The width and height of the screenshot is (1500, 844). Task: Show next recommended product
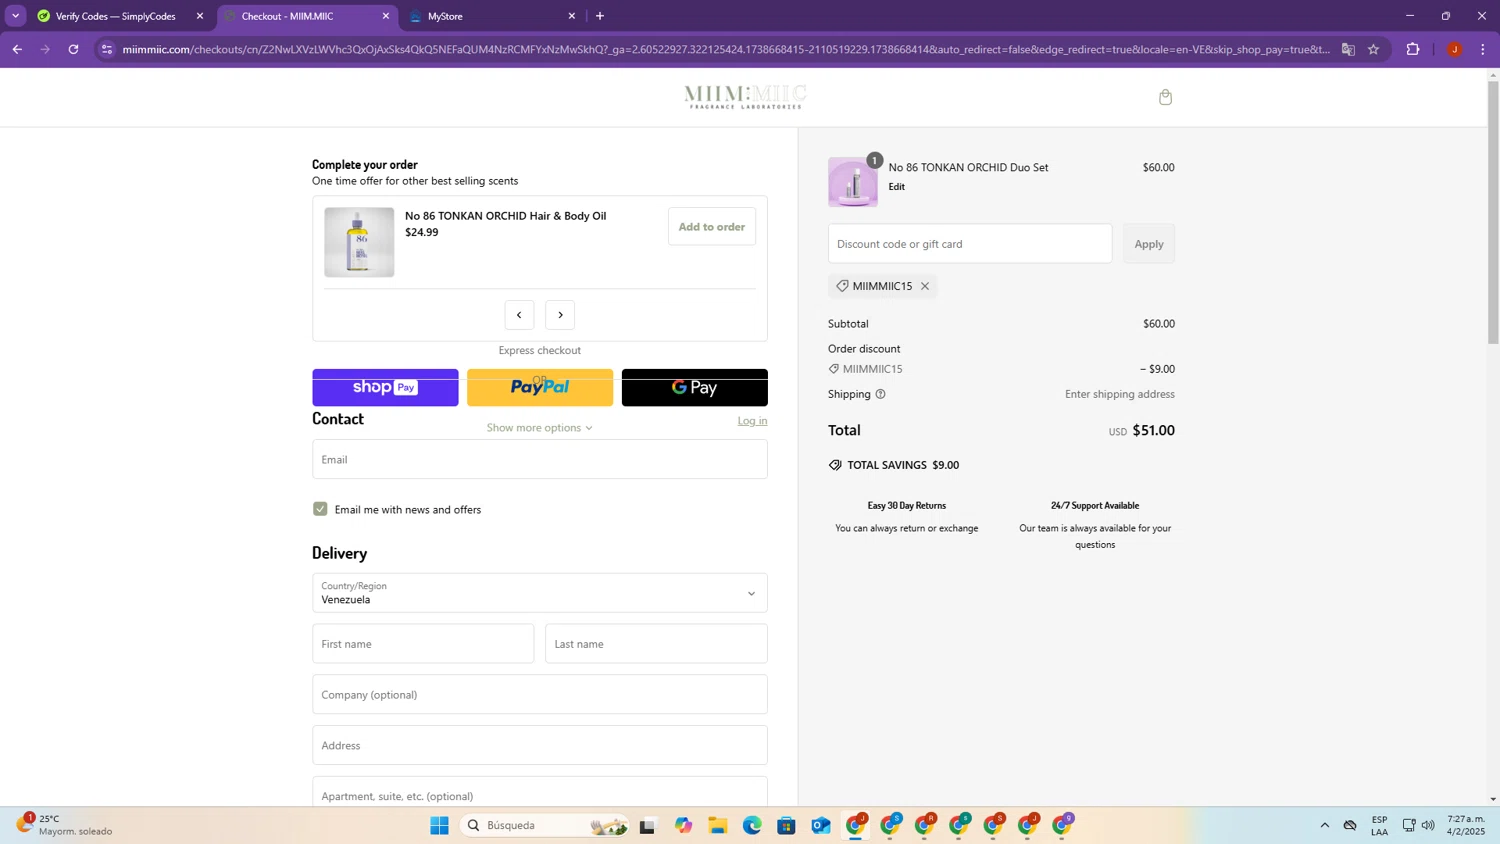tap(560, 315)
